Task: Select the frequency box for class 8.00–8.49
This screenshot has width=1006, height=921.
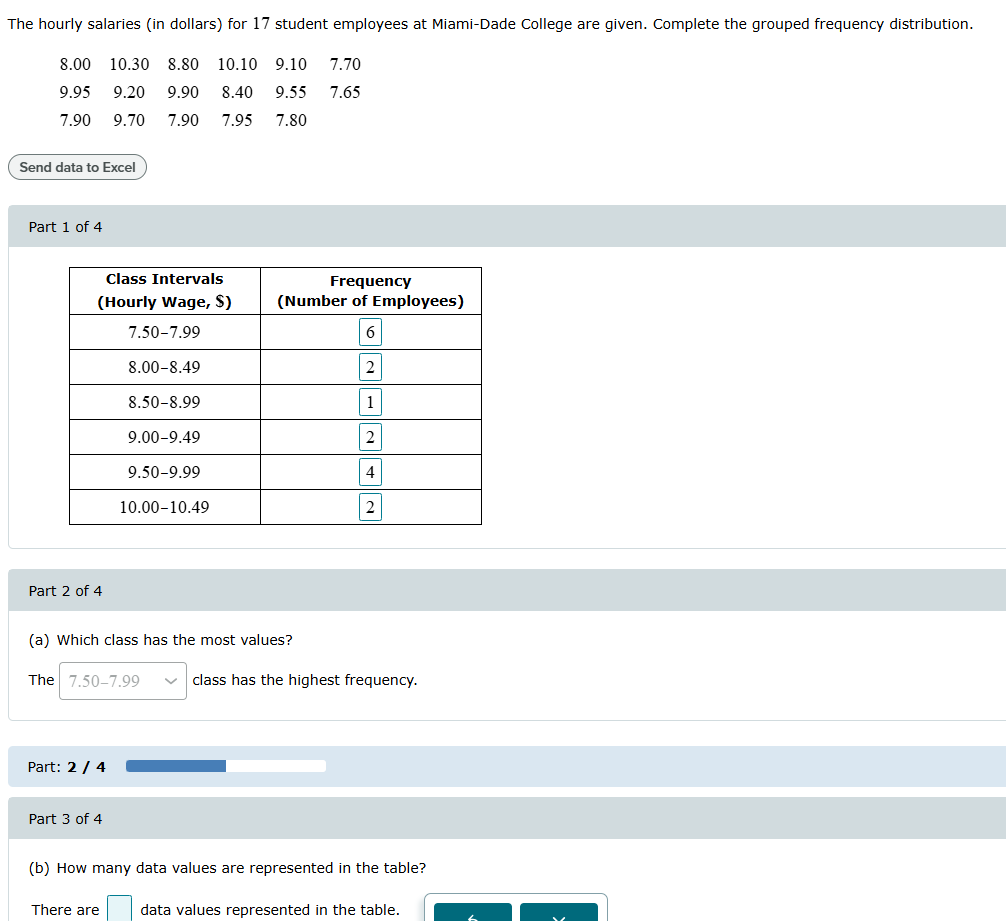Action: coord(370,366)
